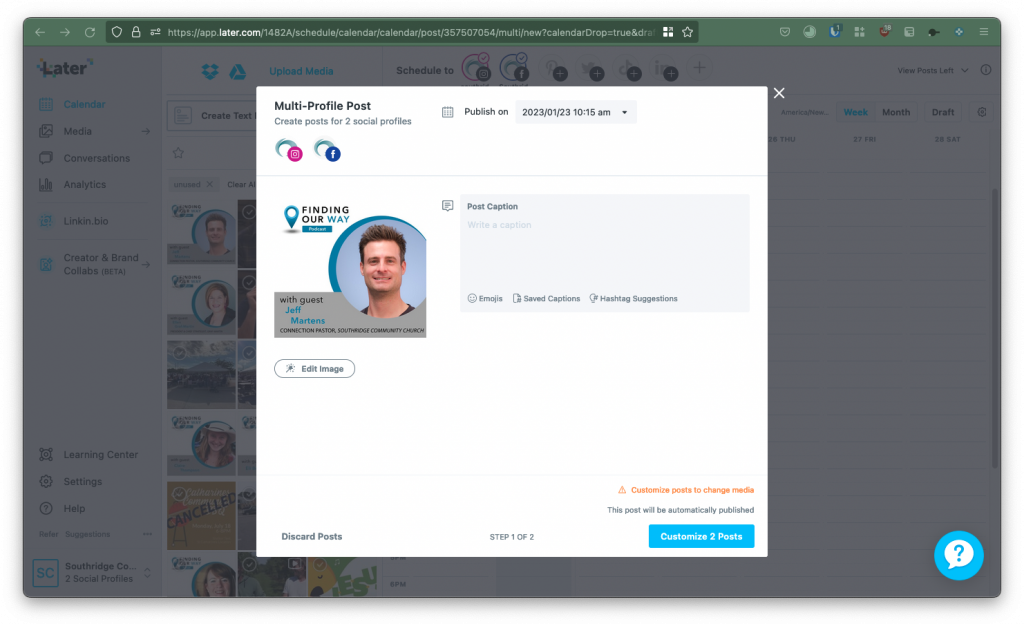Bookmark this page with the star icon
The height and width of the screenshot is (626, 1024).
point(687,32)
